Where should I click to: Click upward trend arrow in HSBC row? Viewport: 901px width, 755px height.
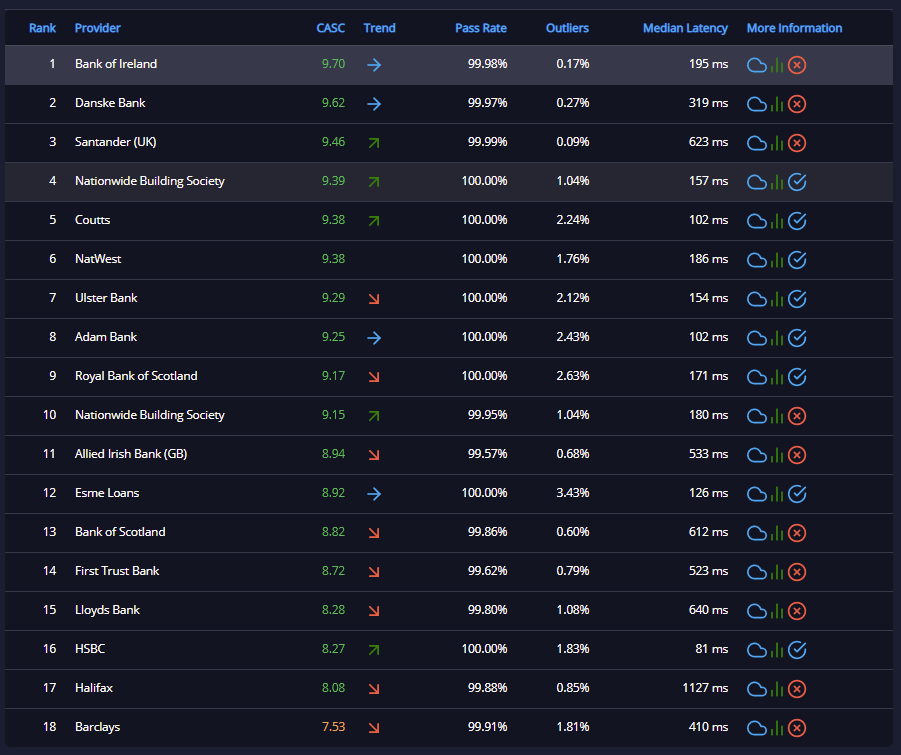click(x=374, y=650)
